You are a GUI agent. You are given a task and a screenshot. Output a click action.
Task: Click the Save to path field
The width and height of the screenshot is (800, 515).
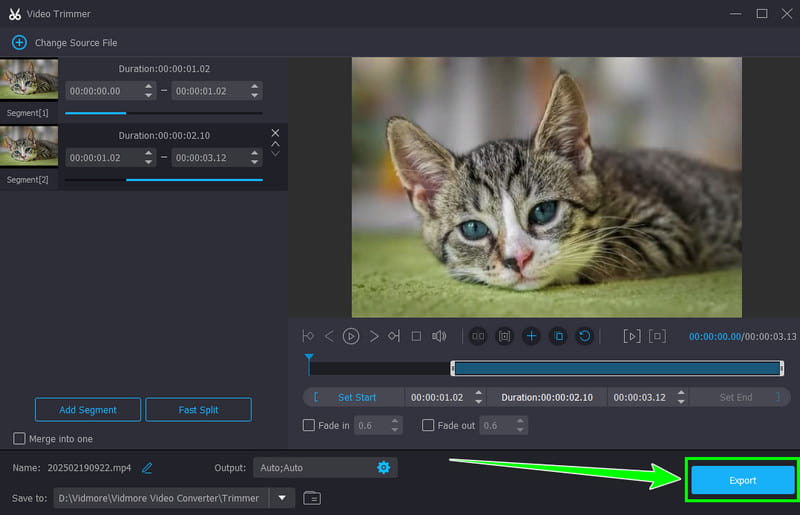(161, 498)
